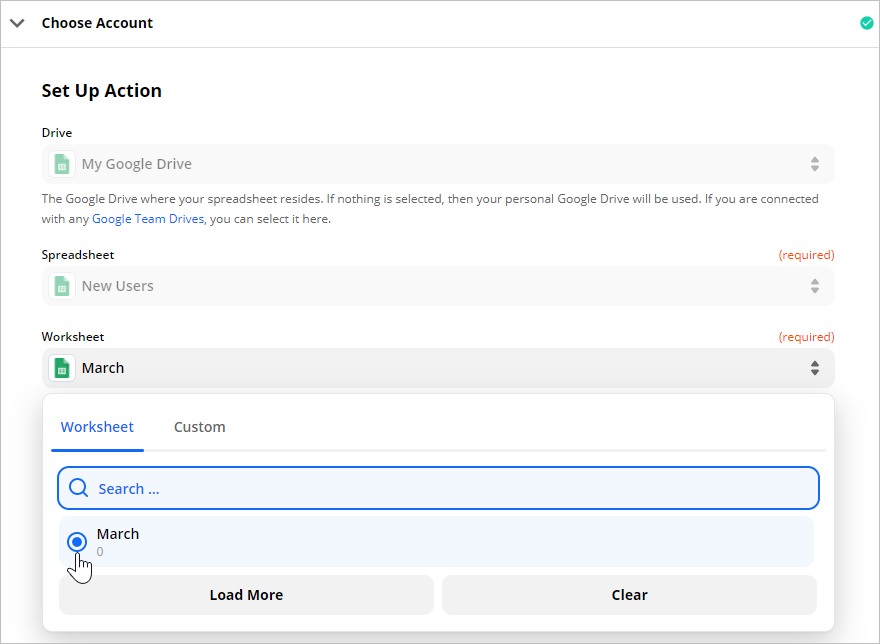The image size is (880, 644).
Task: Click the magnifying glass search icon
Action: [79, 488]
